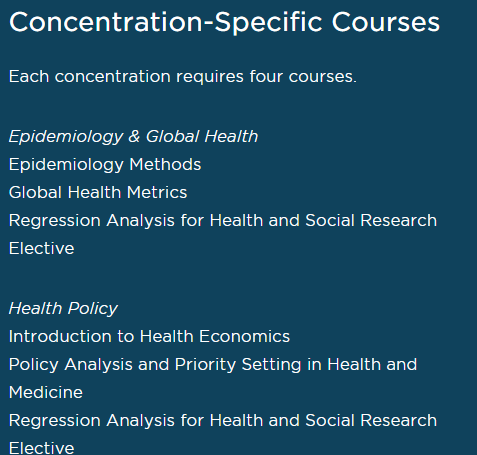Select the italic "Health Policy" heading
Viewport: 477px width, 455px height.
point(63,309)
